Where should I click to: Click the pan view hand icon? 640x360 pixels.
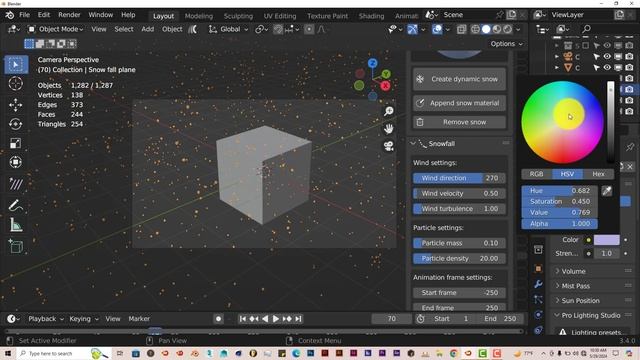389,129
